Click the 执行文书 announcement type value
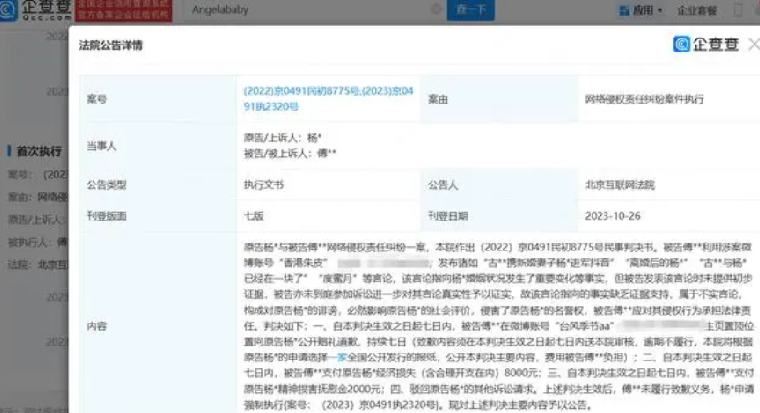Screen dimensions: 760x413 [264, 185]
